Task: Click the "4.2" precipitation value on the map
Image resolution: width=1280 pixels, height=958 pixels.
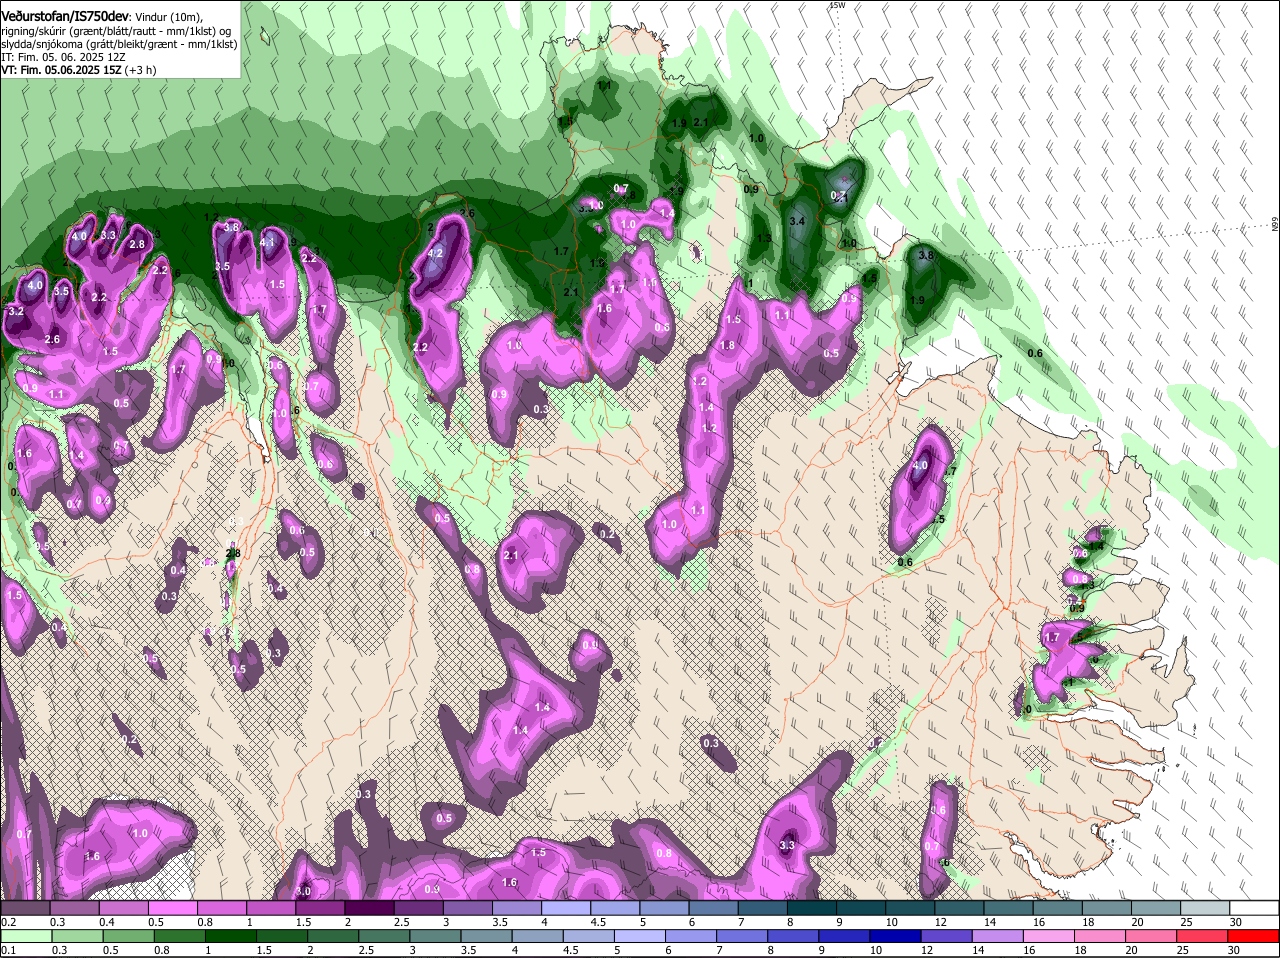Action: (435, 254)
